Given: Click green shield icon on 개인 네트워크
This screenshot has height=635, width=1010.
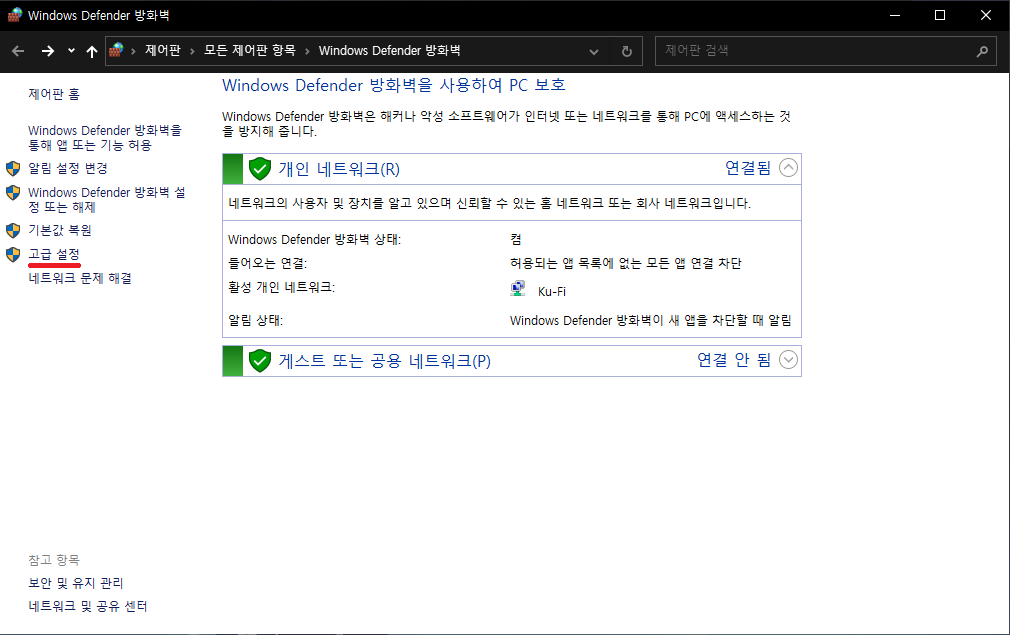Looking at the screenshot, I should click(260, 169).
